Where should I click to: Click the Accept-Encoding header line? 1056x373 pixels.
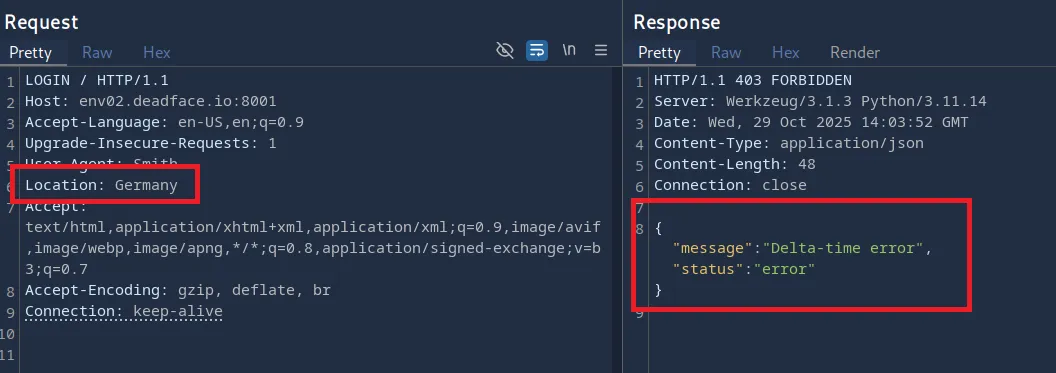pyautogui.click(x=178, y=290)
